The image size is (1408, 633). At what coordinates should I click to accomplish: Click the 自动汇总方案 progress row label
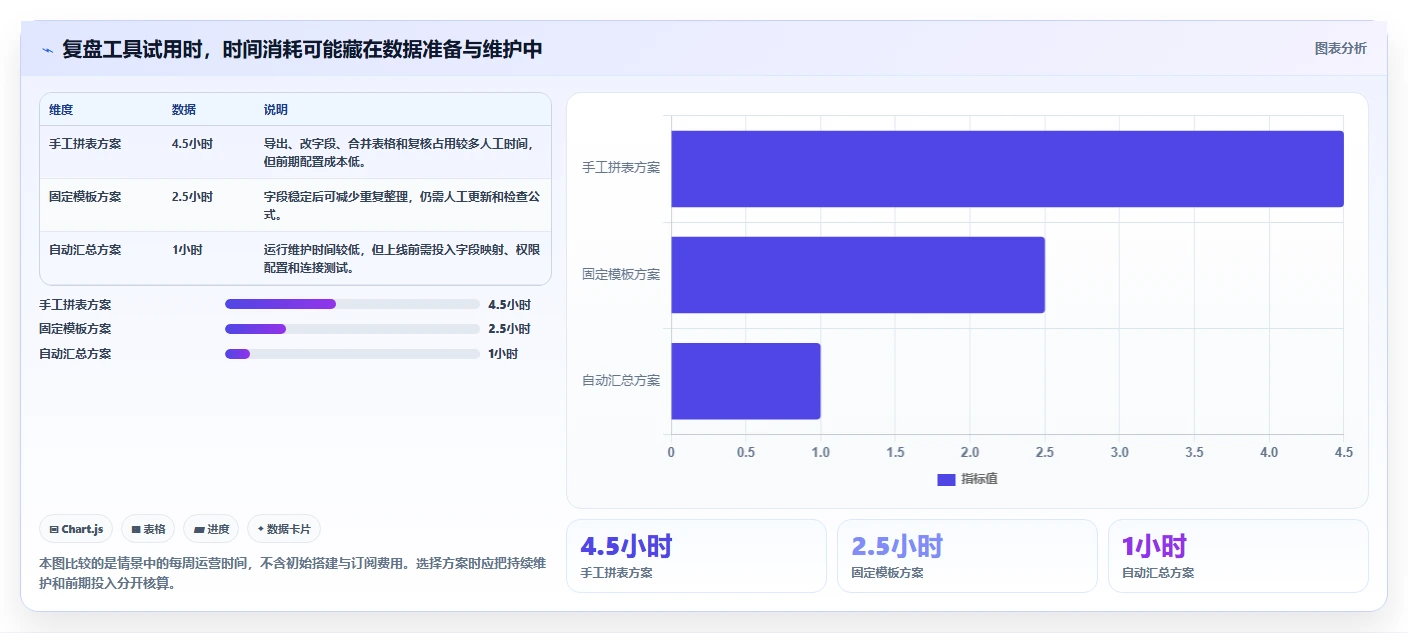coord(75,353)
